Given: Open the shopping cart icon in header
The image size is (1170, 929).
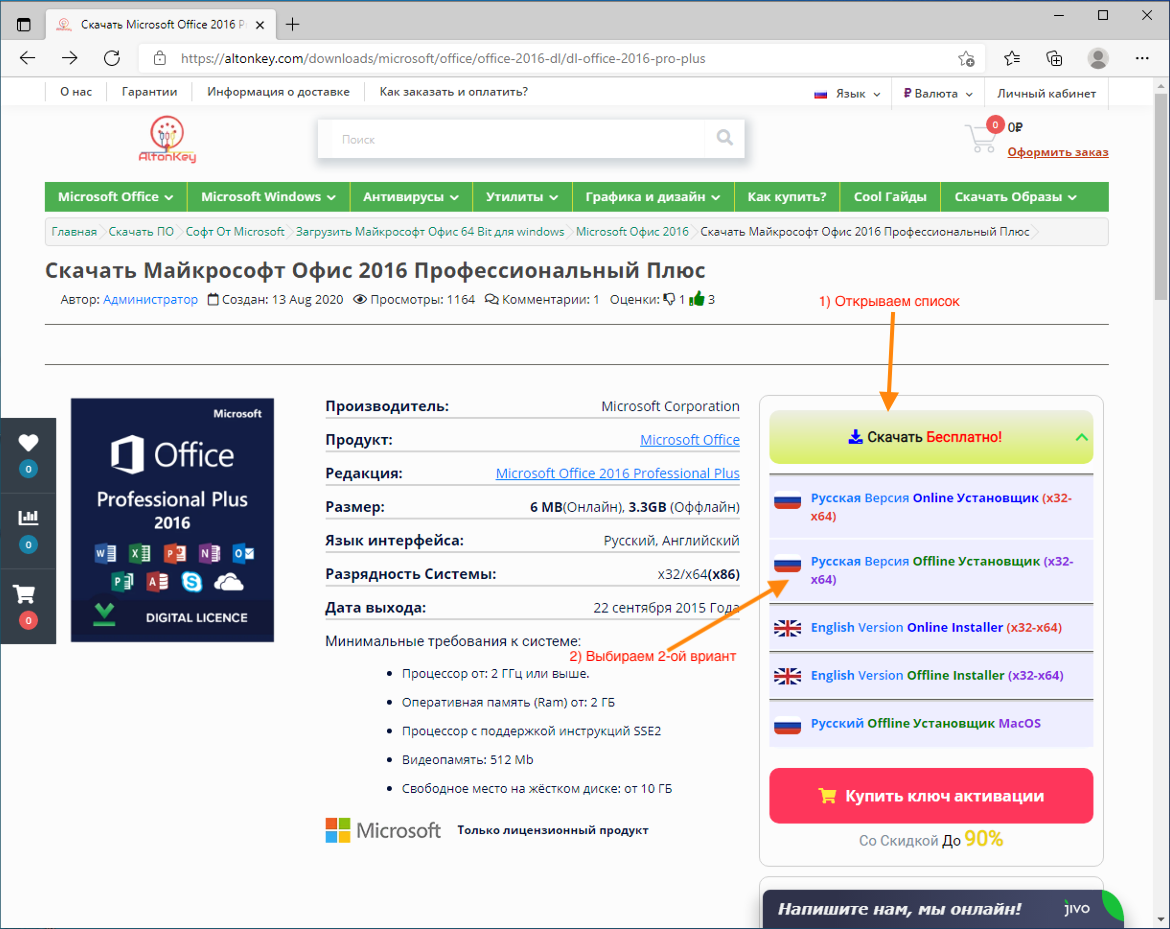Looking at the screenshot, I should (980, 138).
